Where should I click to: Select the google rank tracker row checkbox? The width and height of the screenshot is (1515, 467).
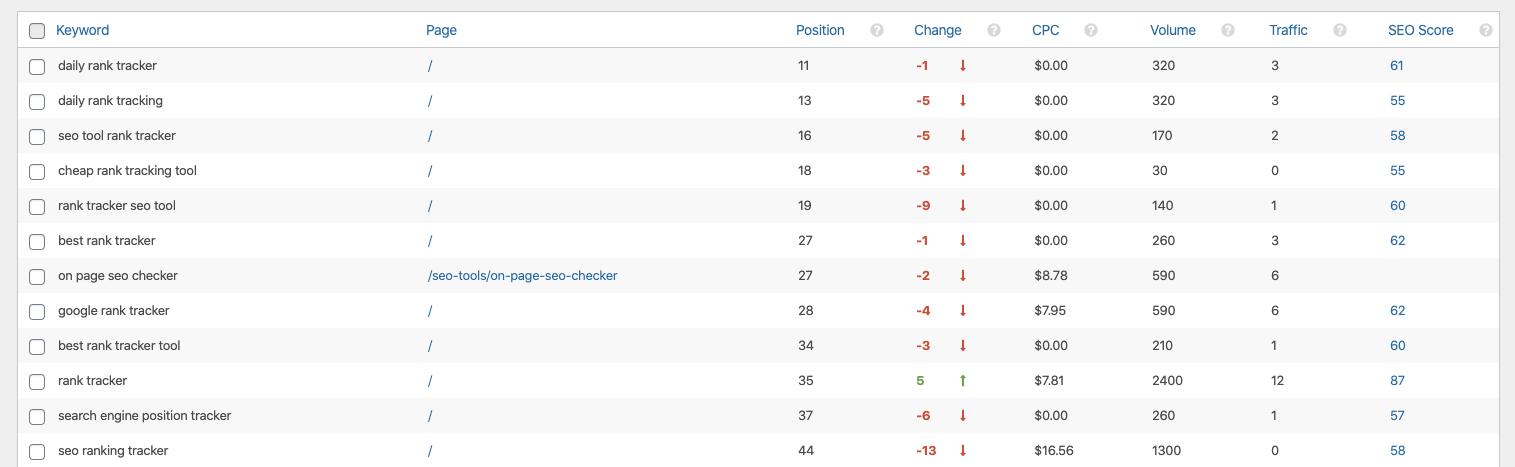37,312
